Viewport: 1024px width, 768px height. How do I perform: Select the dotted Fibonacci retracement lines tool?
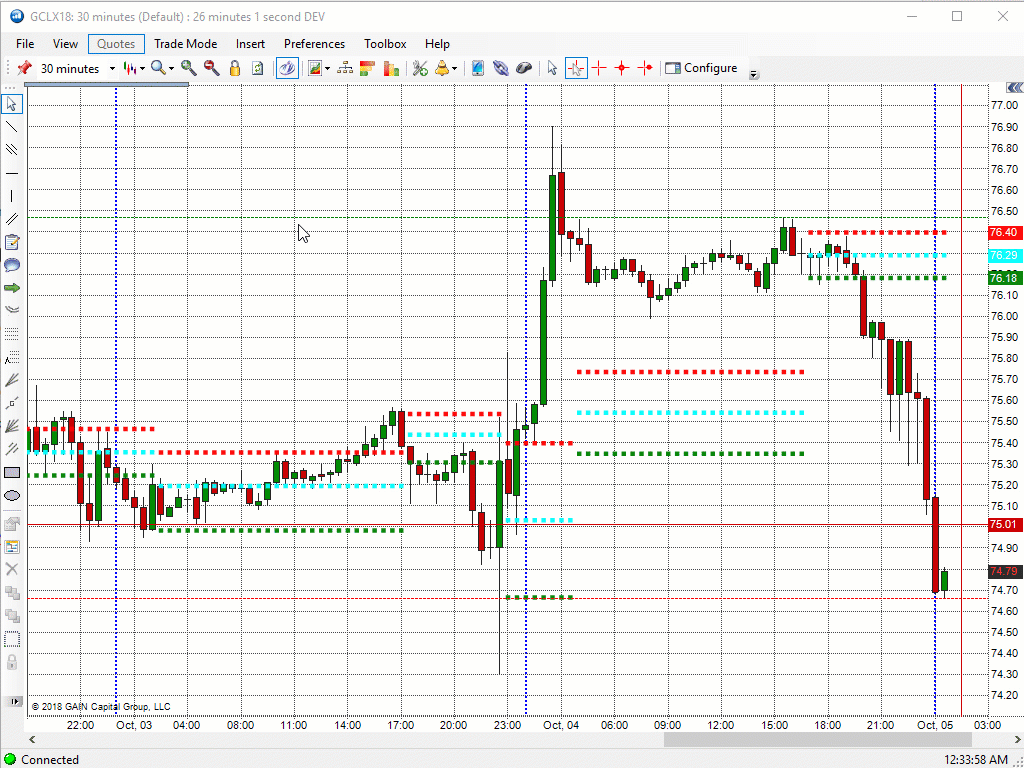tap(12, 333)
